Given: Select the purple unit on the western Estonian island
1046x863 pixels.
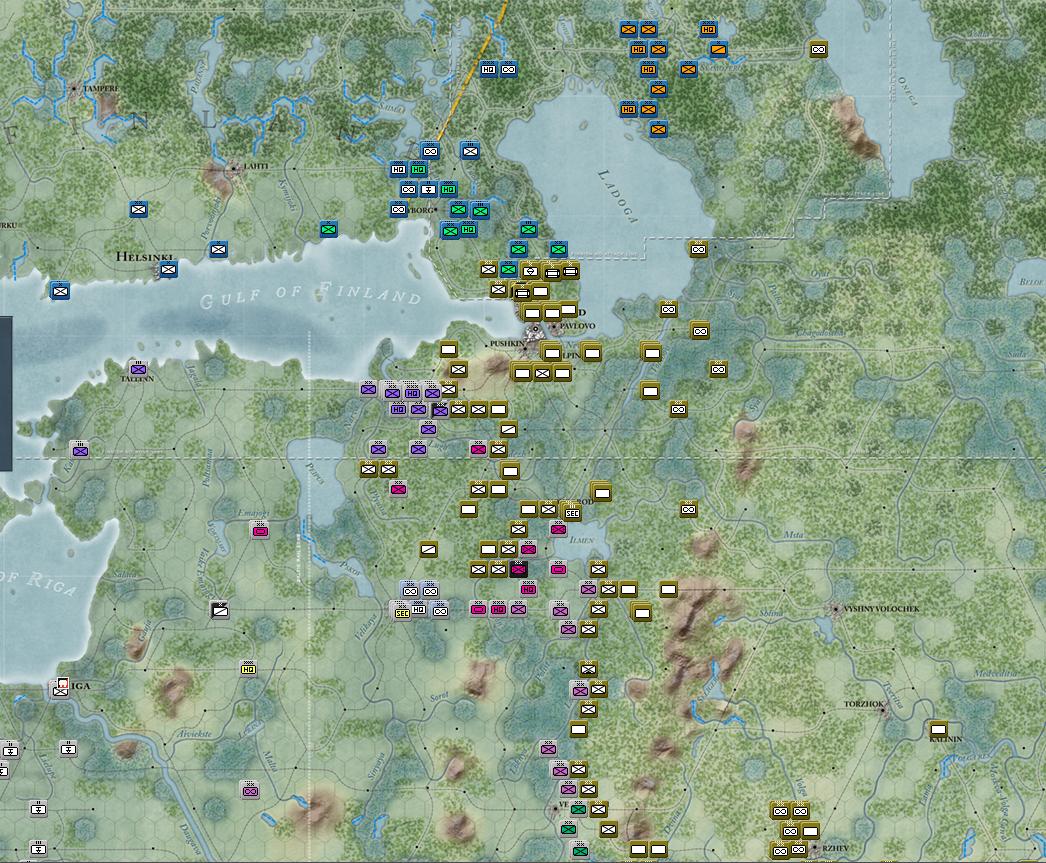Looking at the screenshot, I should pos(80,450).
